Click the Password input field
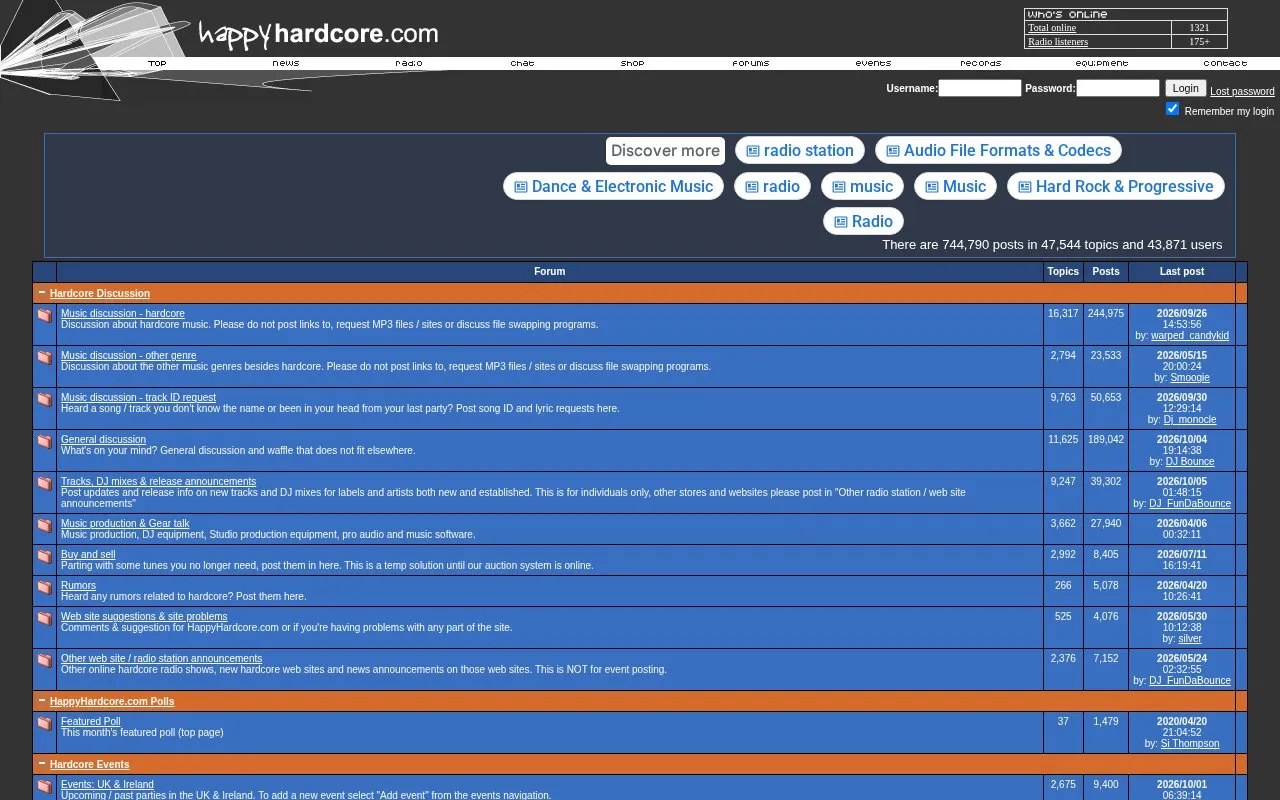This screenshot has width=1280, height=800. coord(1118,88)
